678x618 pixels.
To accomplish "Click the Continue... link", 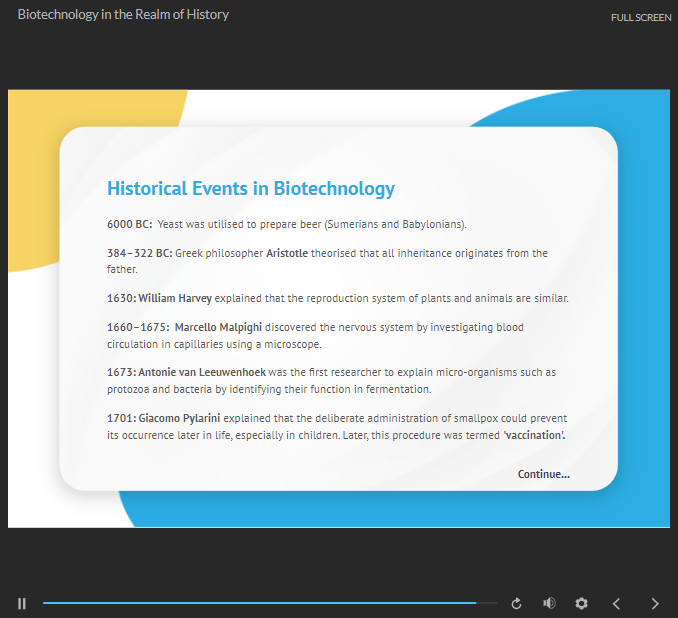I will click(x=543, y=474).
